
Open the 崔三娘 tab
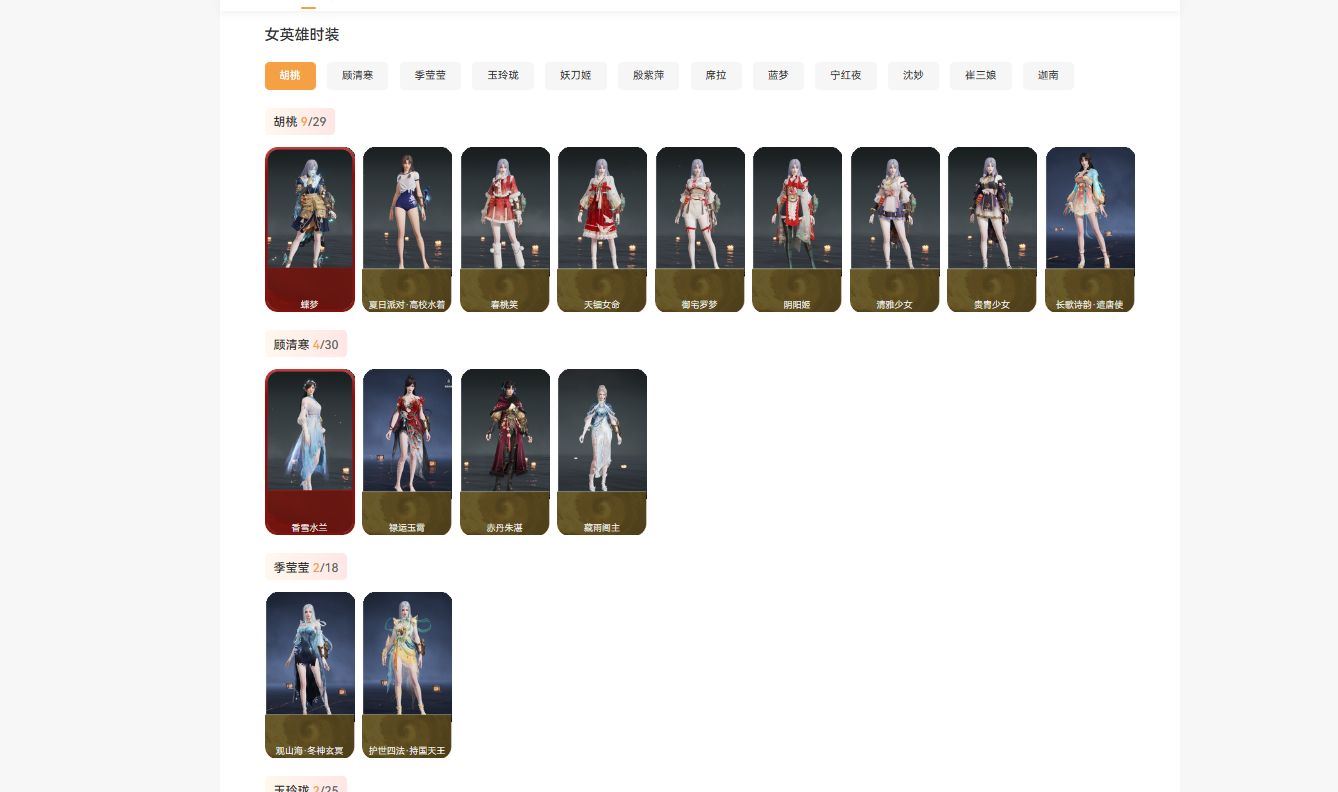coord(980,76)
